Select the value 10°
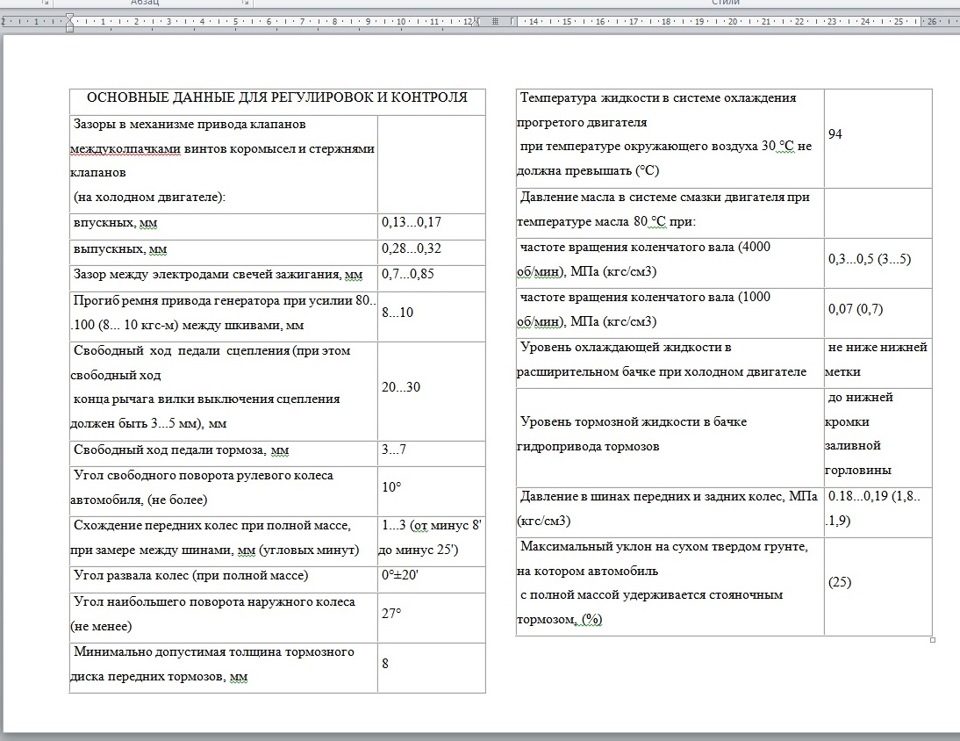The height and width of the screenshot is (741, 960). click(391, 487)
